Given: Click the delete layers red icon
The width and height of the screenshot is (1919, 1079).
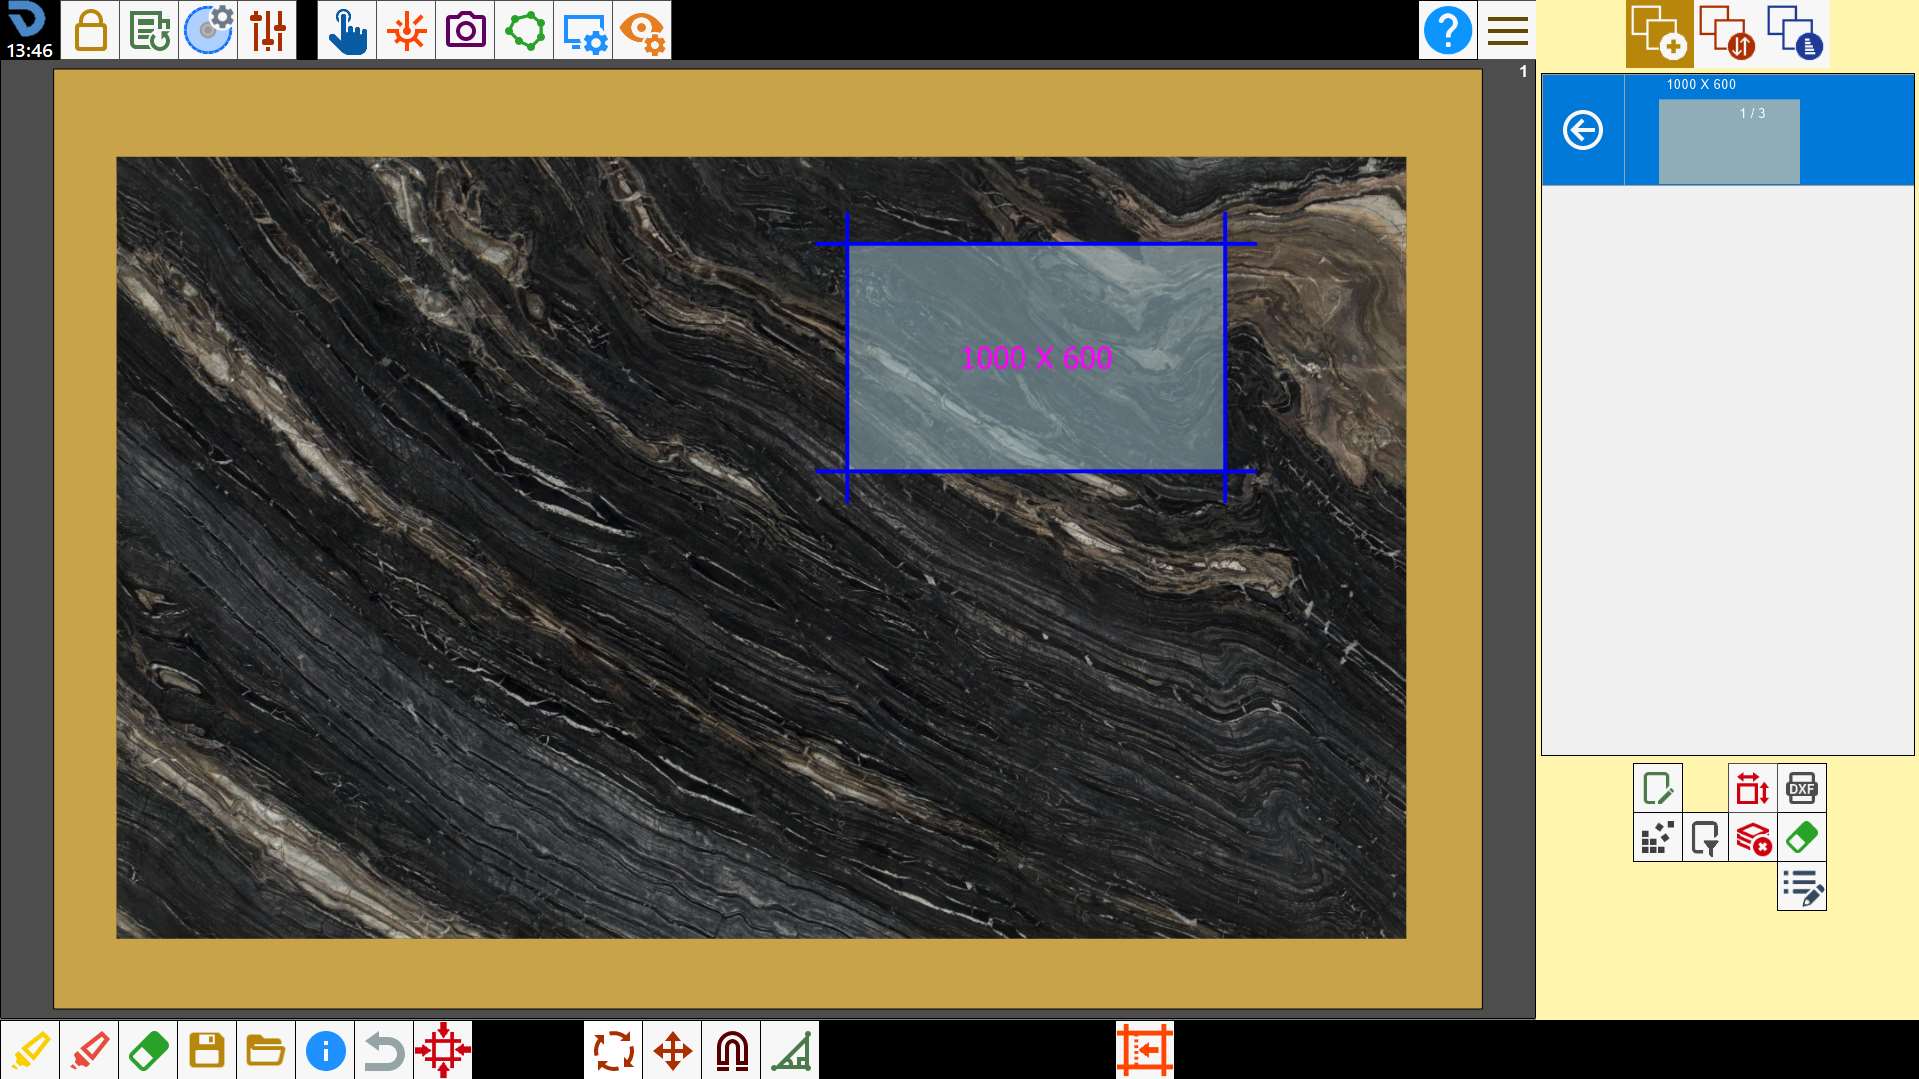Looking at the screenshot, I should point(1752,837).
